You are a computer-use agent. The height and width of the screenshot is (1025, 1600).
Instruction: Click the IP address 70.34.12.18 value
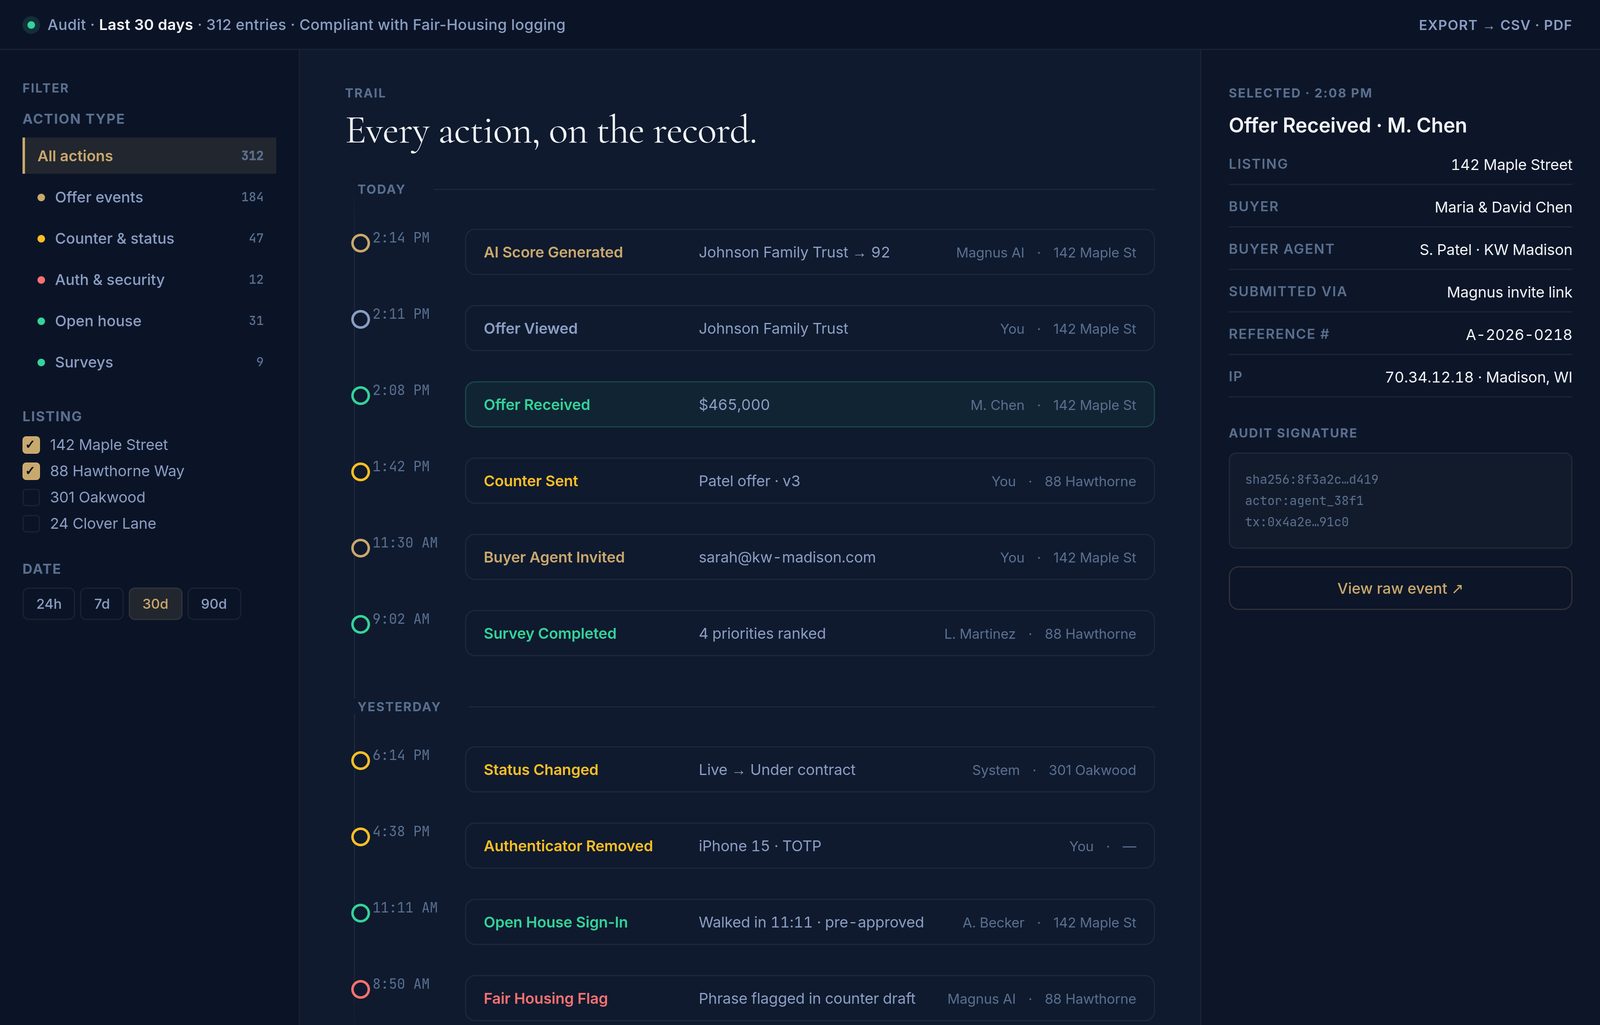(x=1429, y=377)
